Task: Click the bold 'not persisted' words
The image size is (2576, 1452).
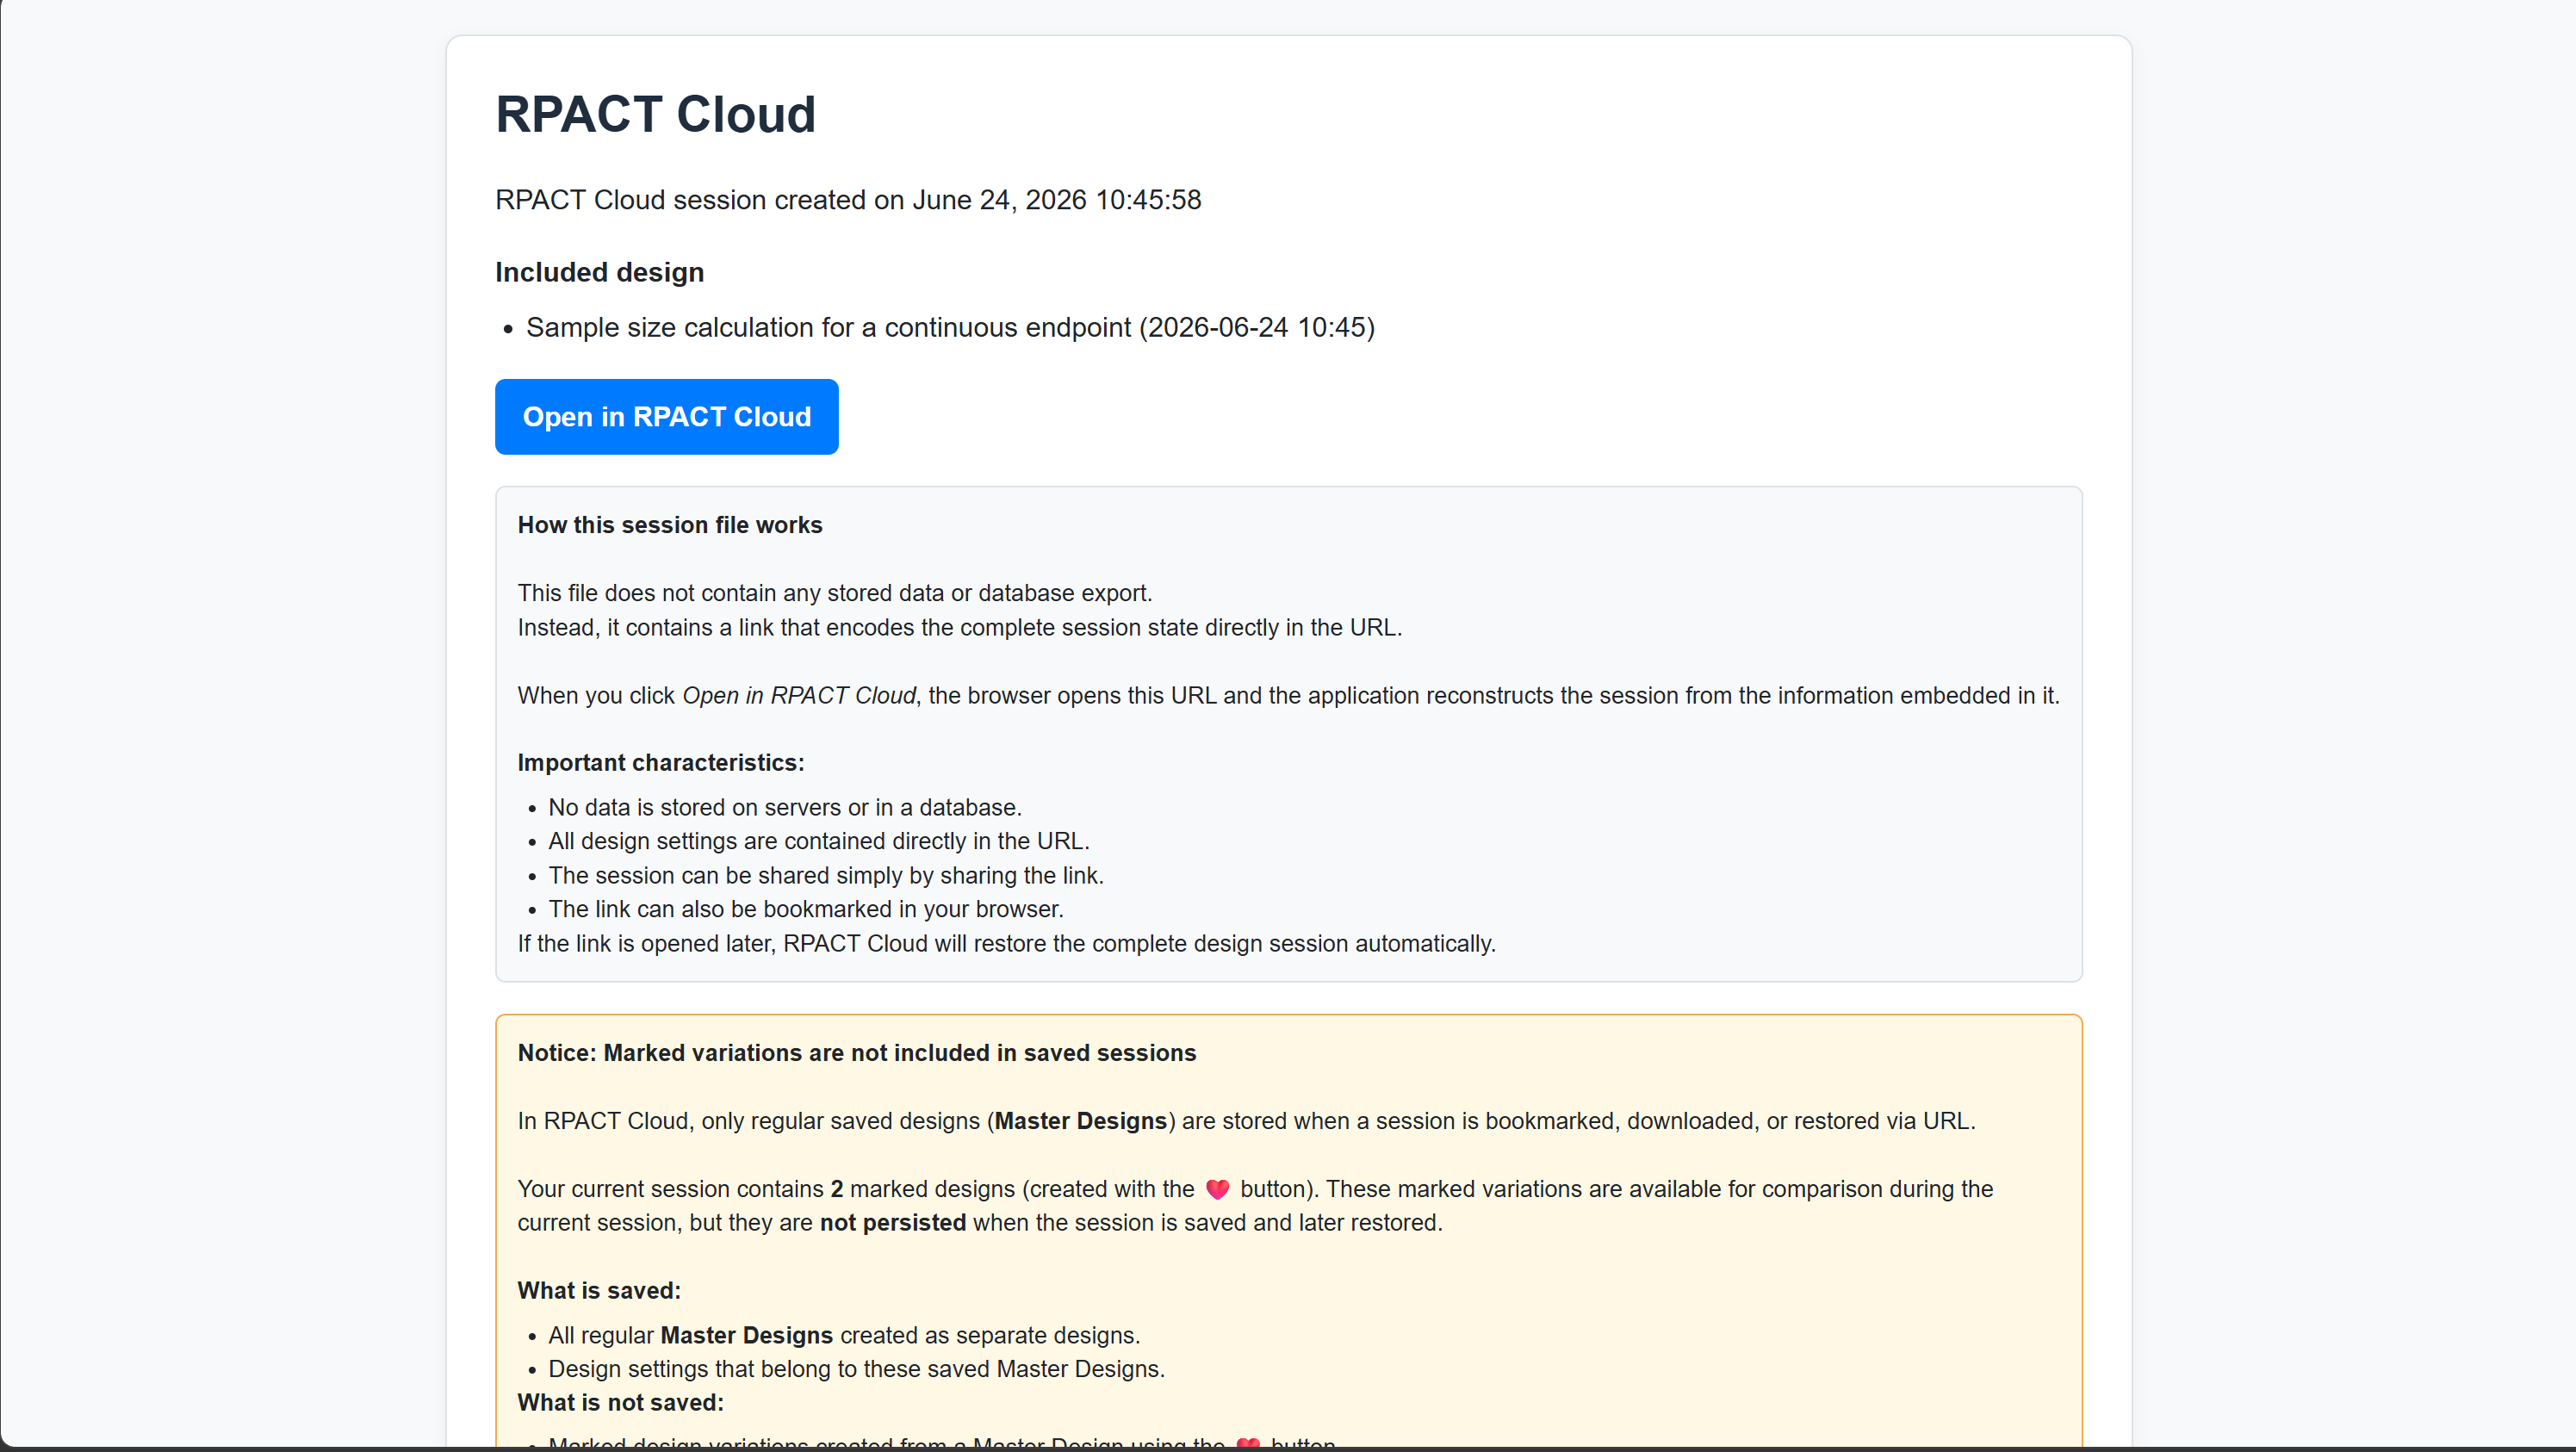Action: (x=892, y=1223)
